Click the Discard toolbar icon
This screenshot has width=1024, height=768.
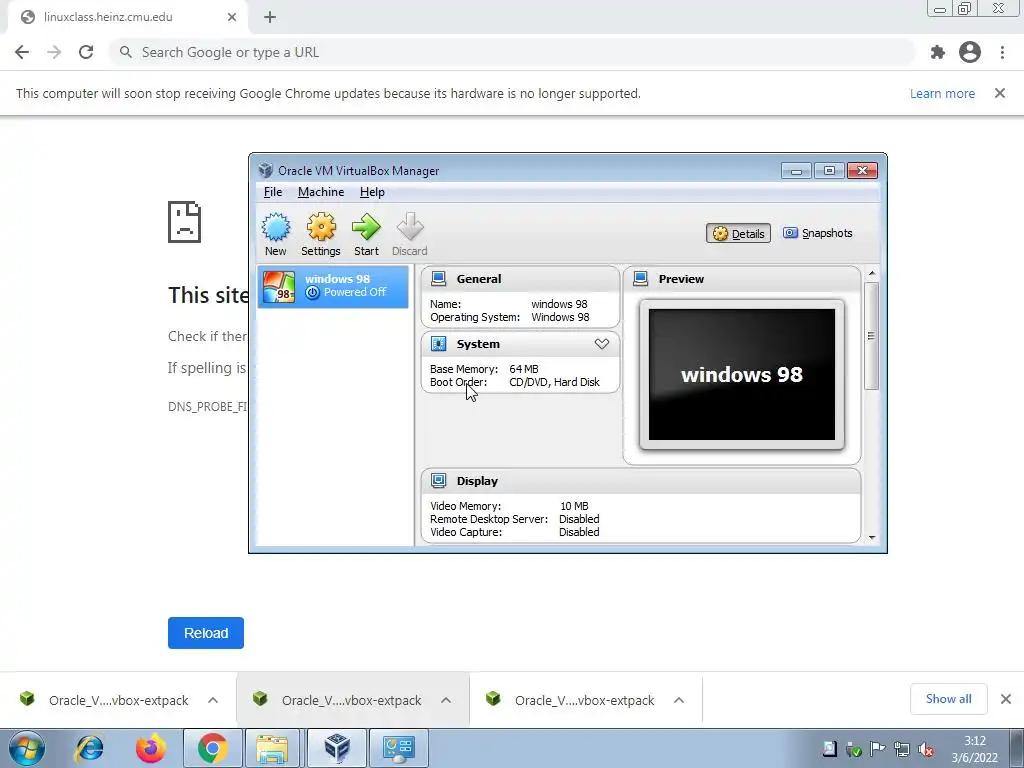point(410,227)
